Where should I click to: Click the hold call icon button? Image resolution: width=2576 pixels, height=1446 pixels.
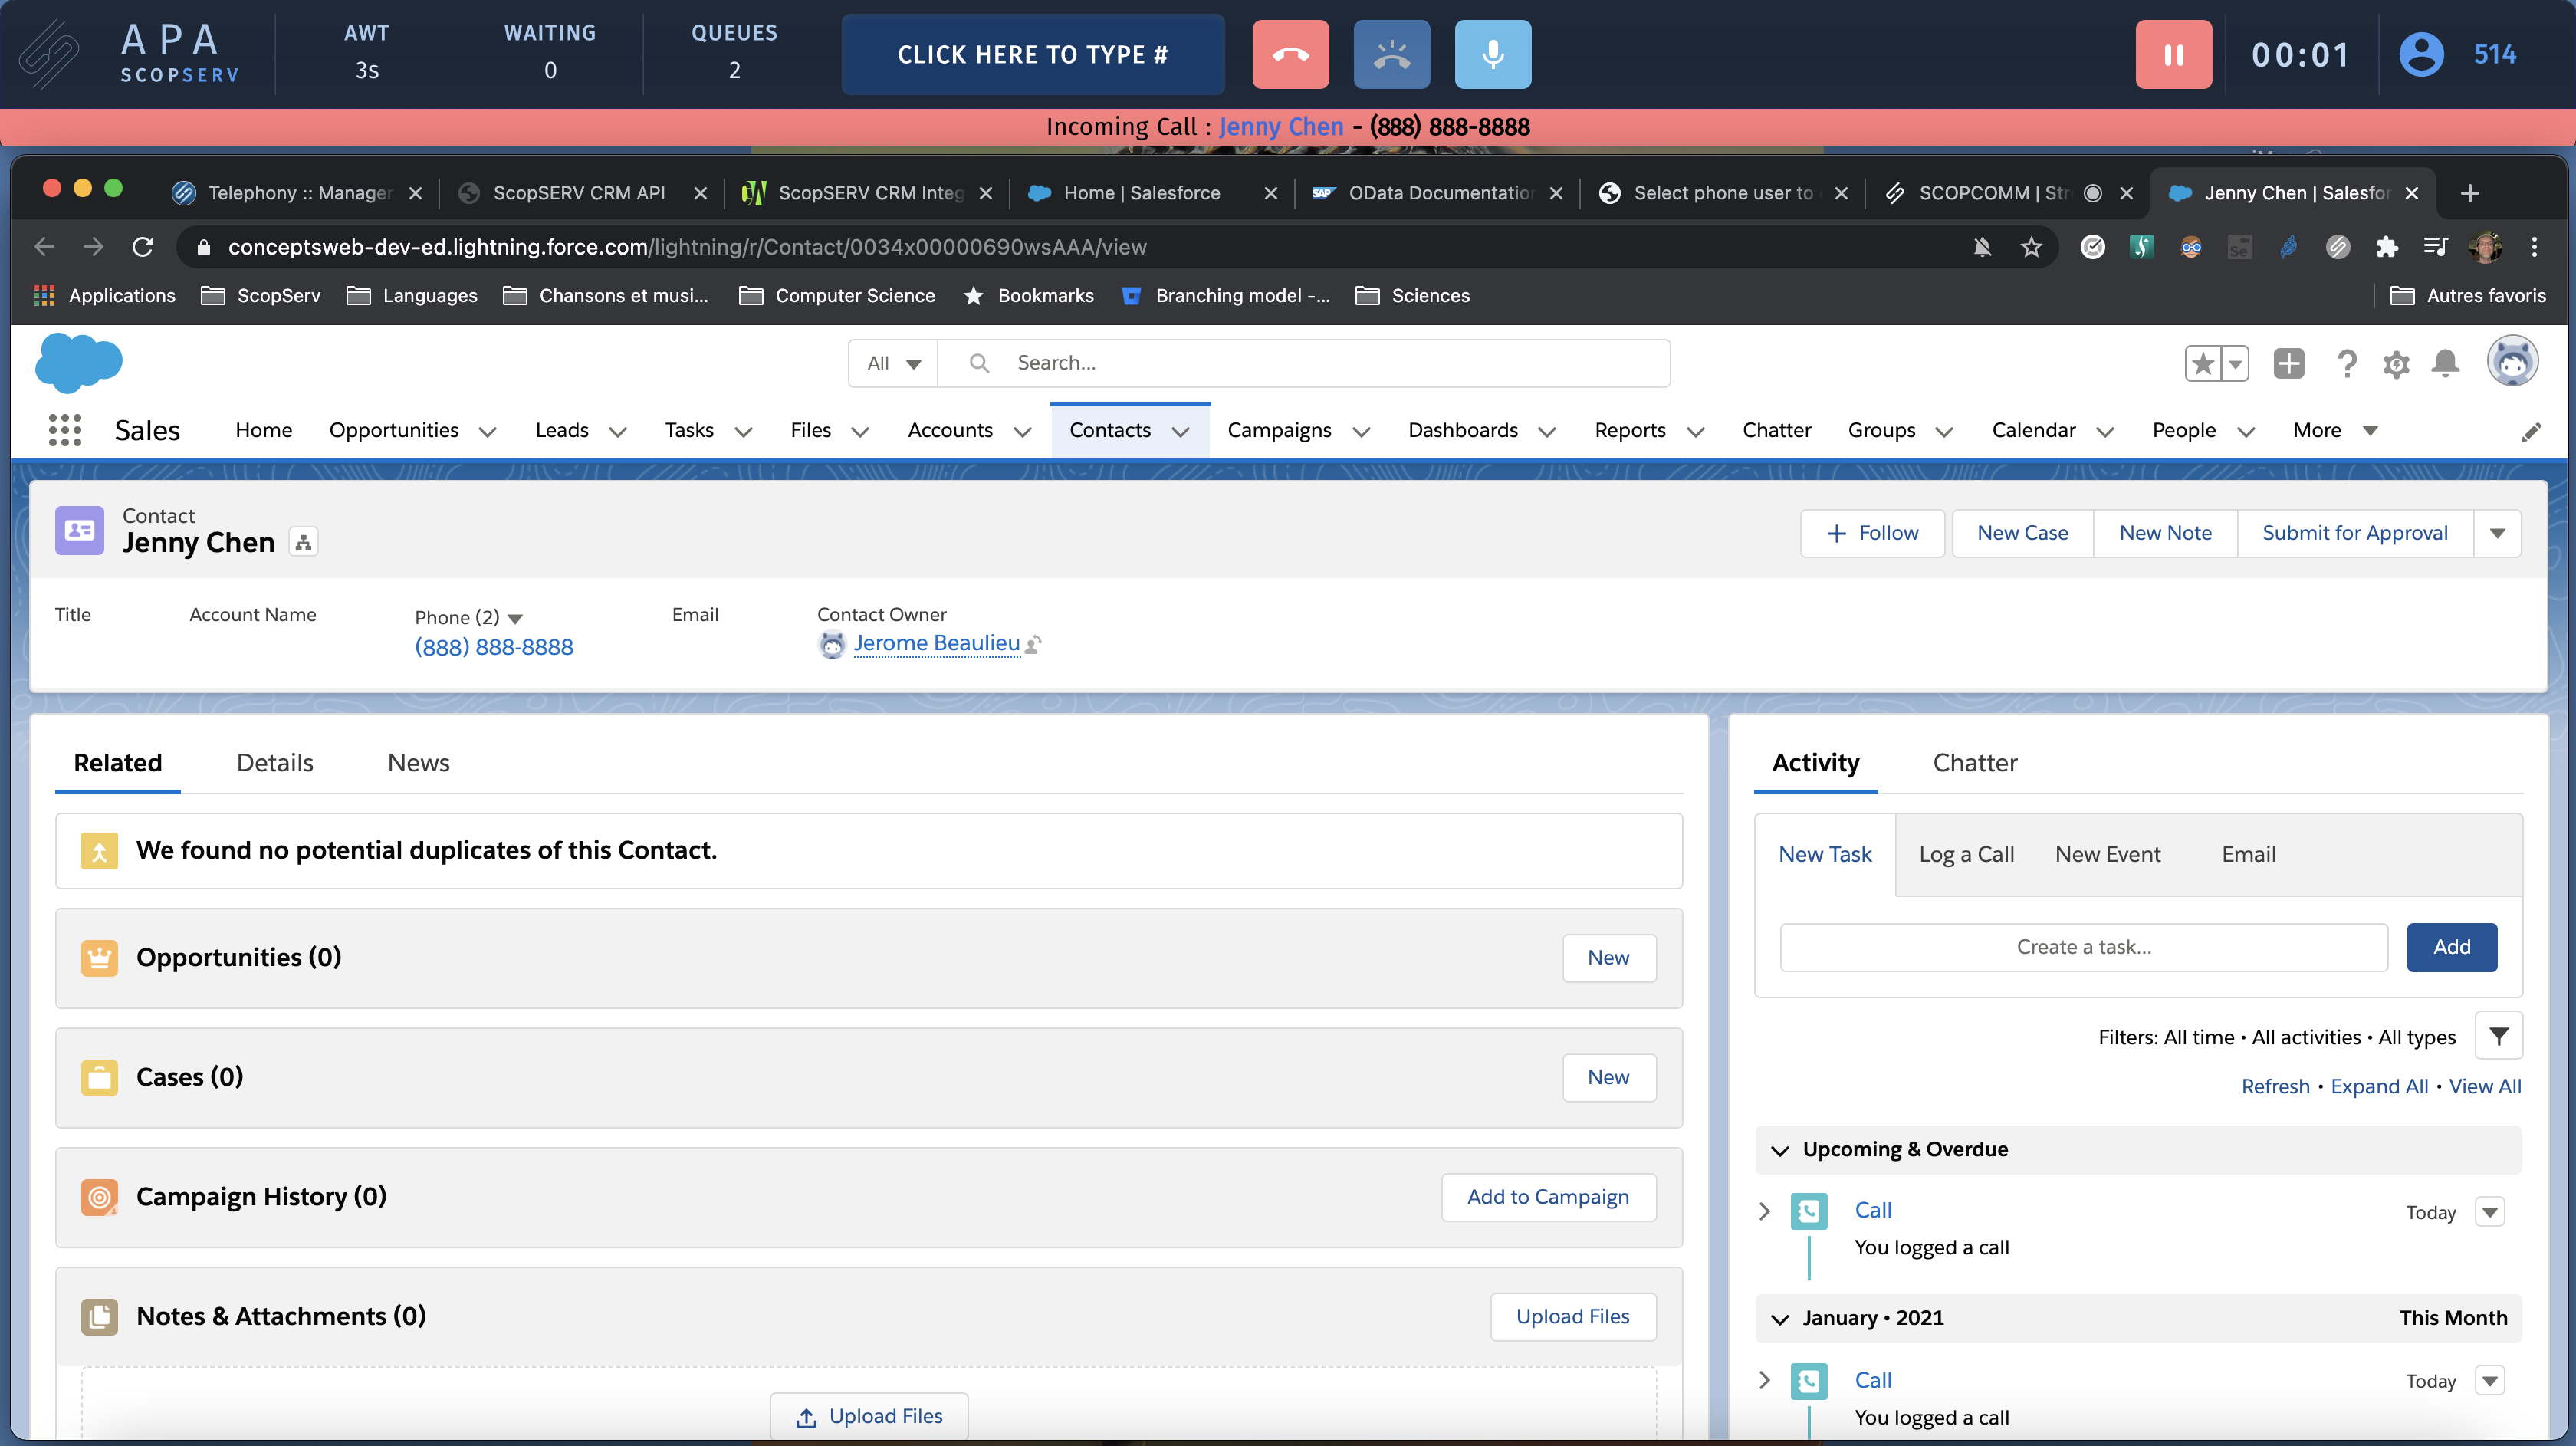coord(1391,54)
